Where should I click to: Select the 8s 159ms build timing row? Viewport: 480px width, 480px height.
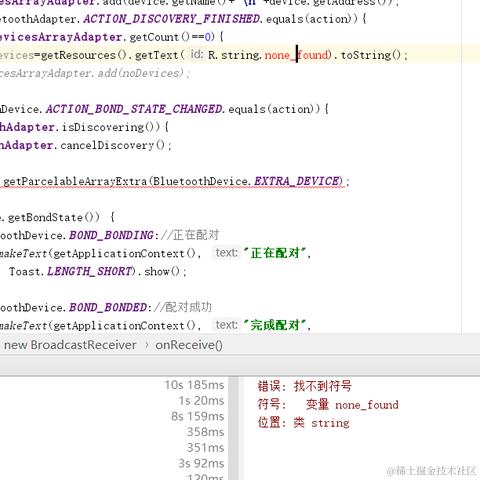point(198,416)
